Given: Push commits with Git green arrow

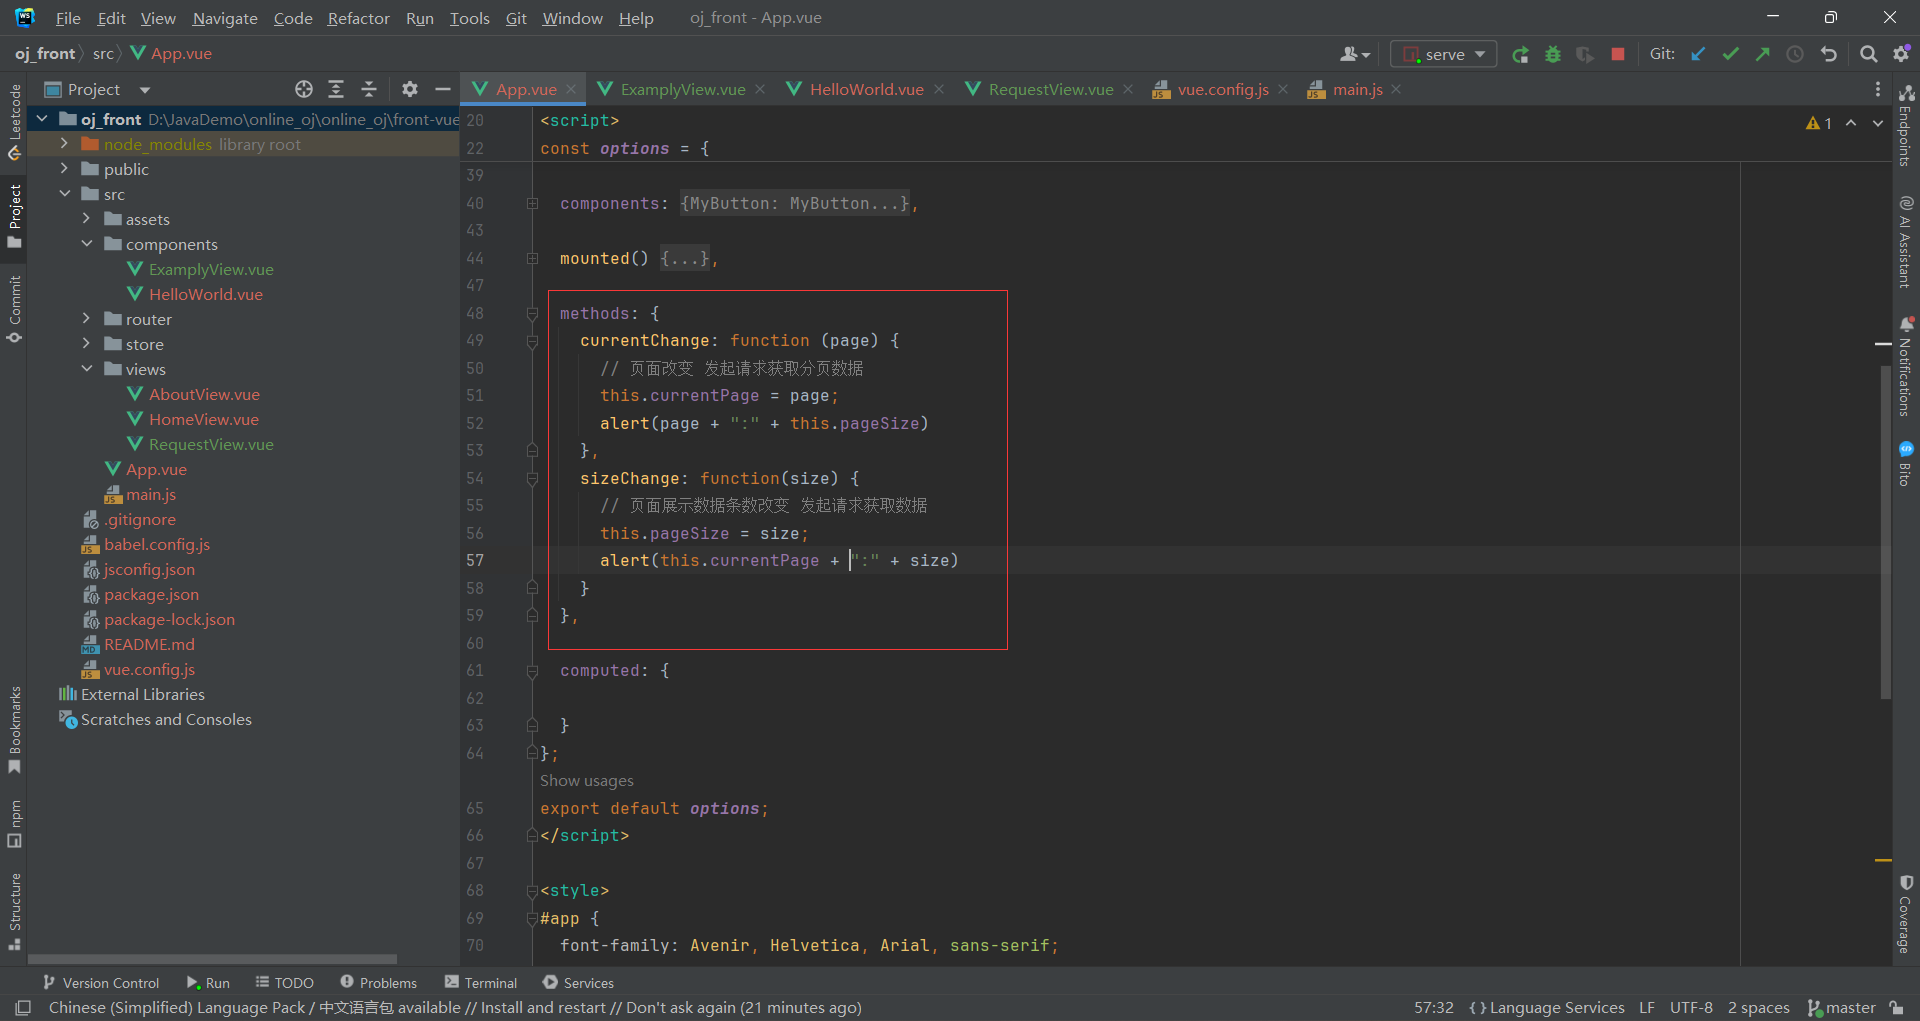Looking at the screenshot, I should coord(1762,54).
